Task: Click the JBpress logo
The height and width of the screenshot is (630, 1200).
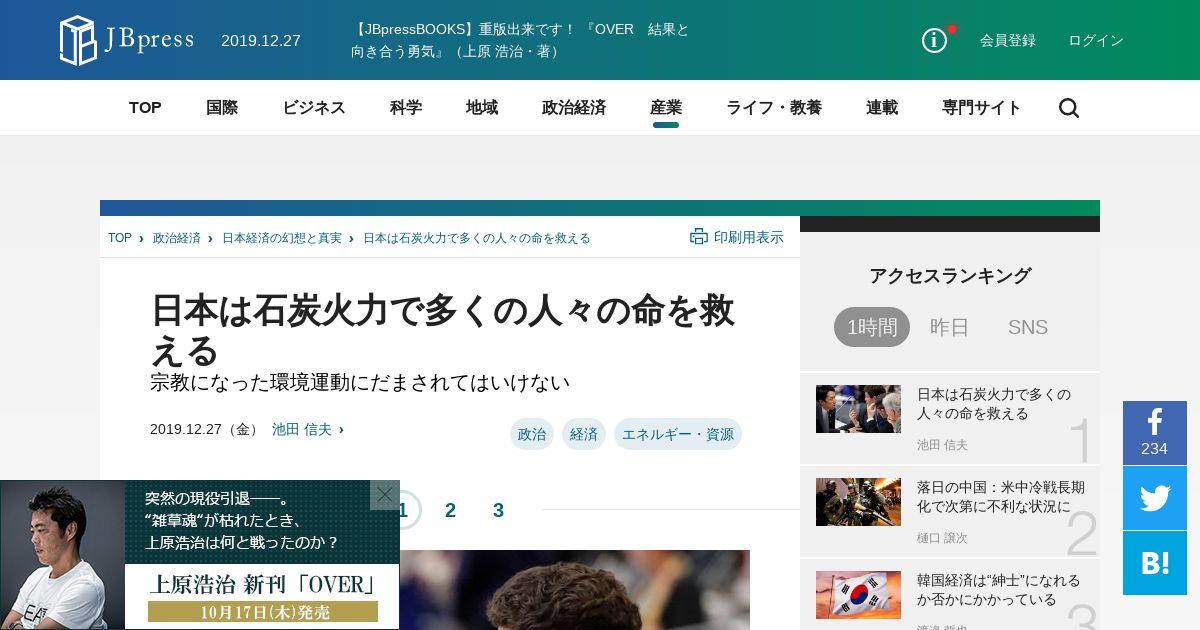Action: tap(126, 40)
